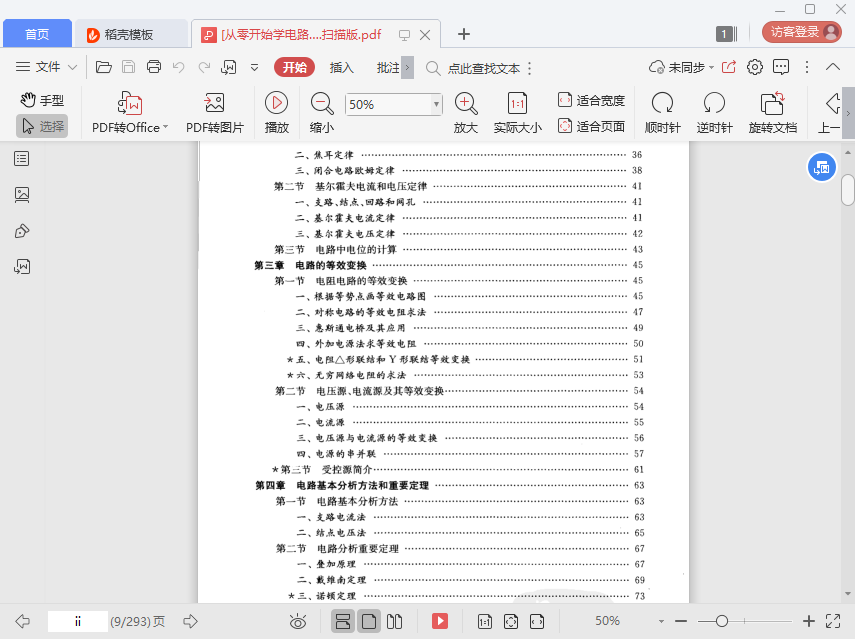Image resolution: width=855 pixels, height=639 pixels.
Task: Switch to the 开始 ribbon tab
Action: click(x=294, y=68)
